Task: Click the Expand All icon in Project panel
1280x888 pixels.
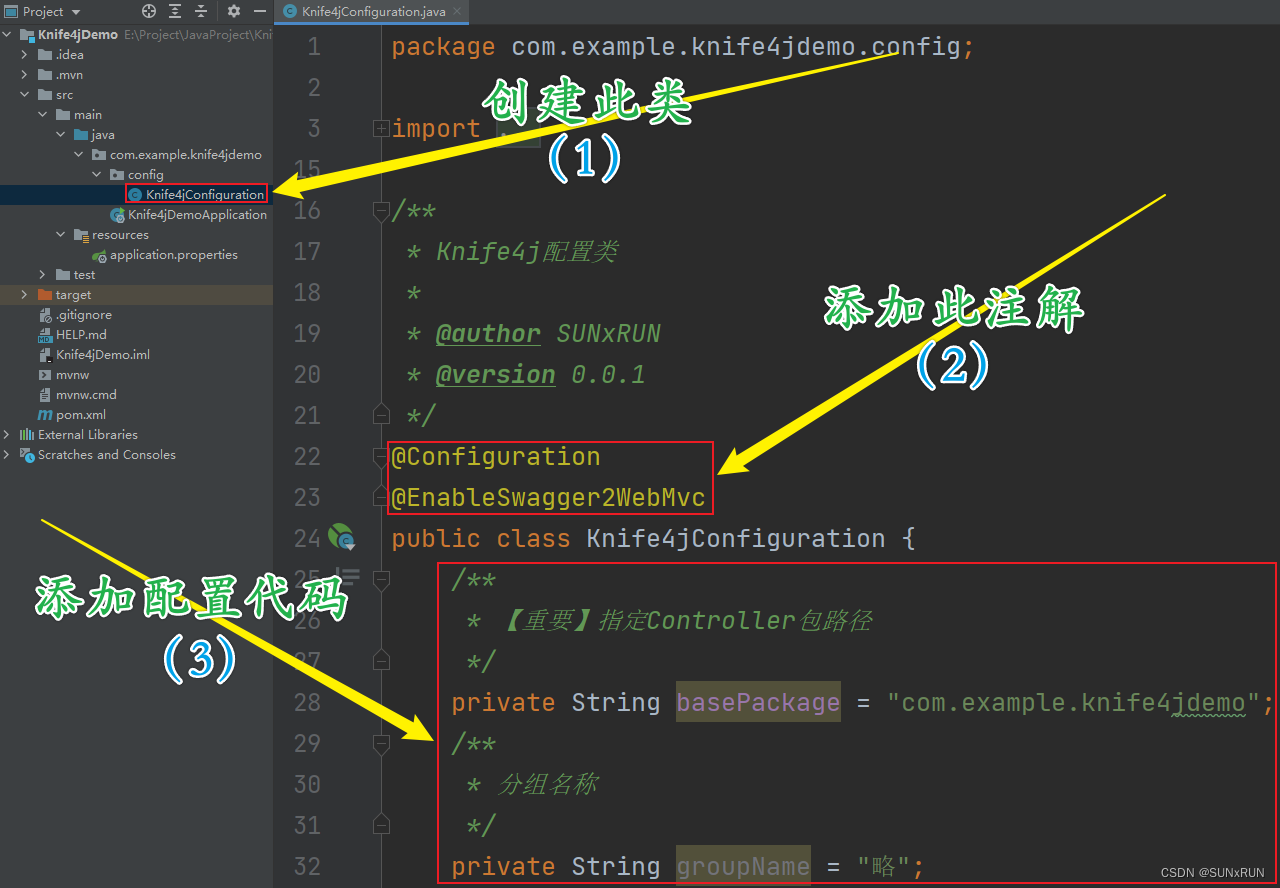Action: [x=175, y=11]
